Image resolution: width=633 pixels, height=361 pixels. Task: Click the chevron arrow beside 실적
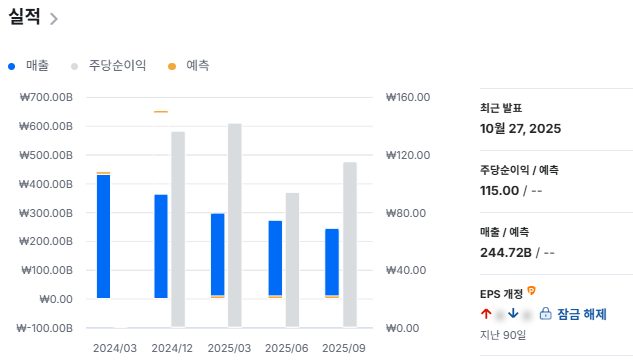(54, 19)
